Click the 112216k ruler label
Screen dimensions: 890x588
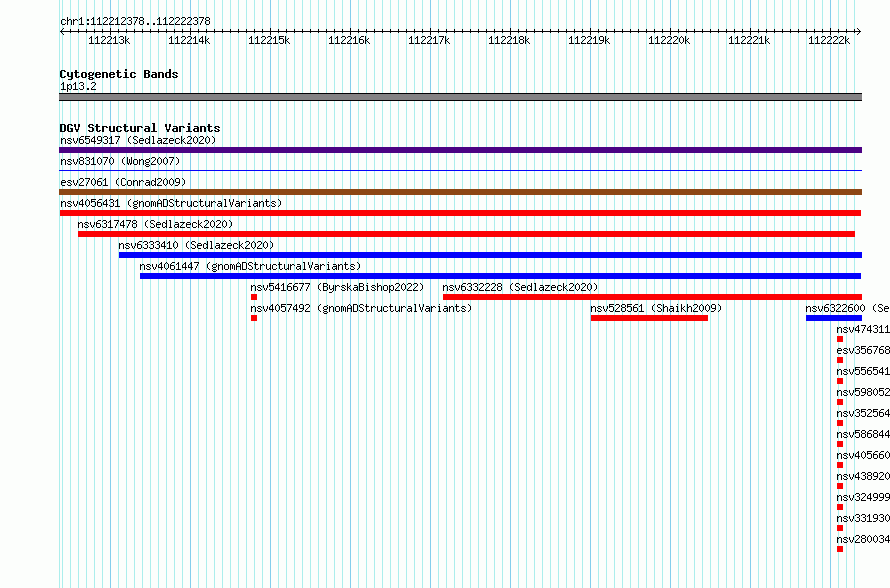pyautogui.click(x=349, y=40)
